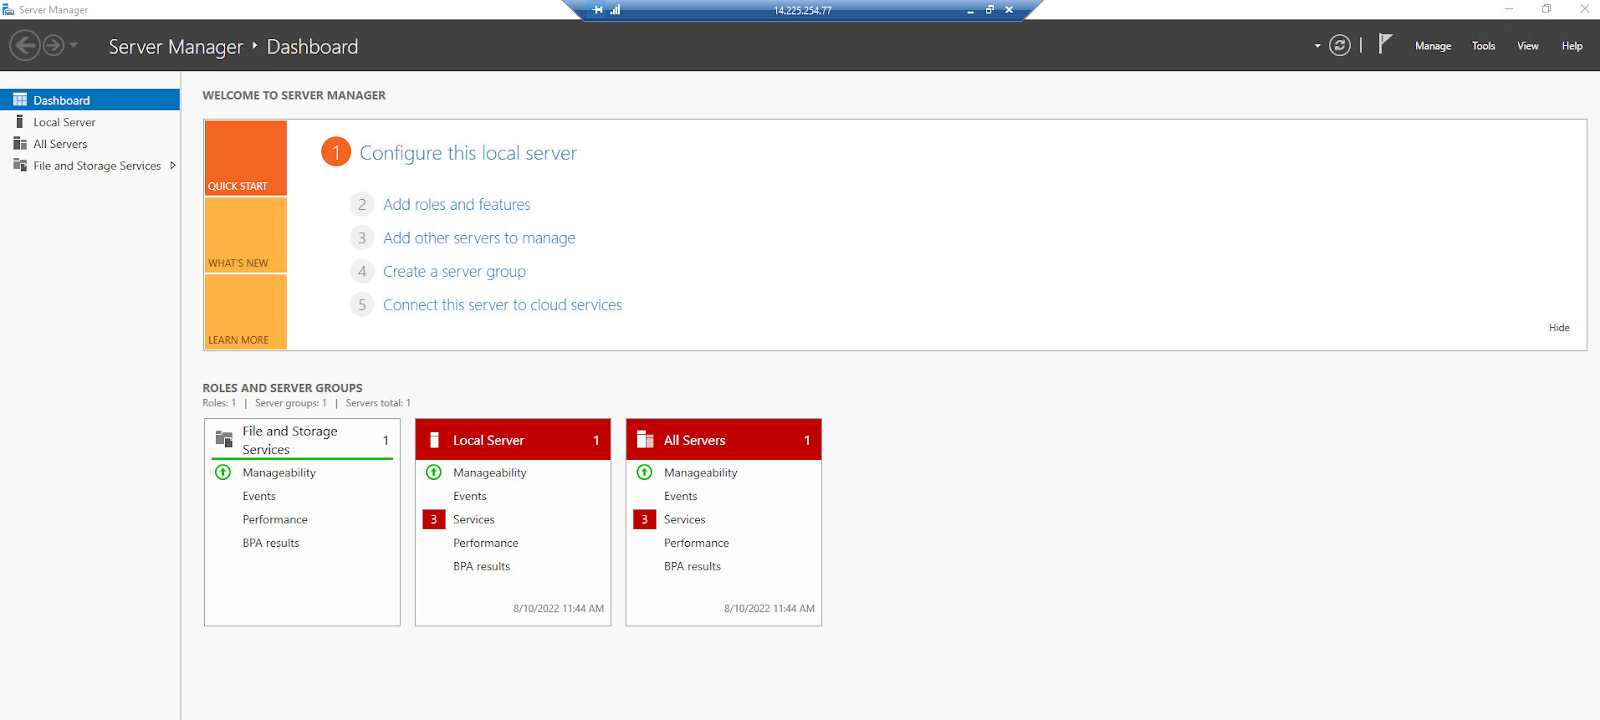Click the step 3 number circle

point(362,238)
